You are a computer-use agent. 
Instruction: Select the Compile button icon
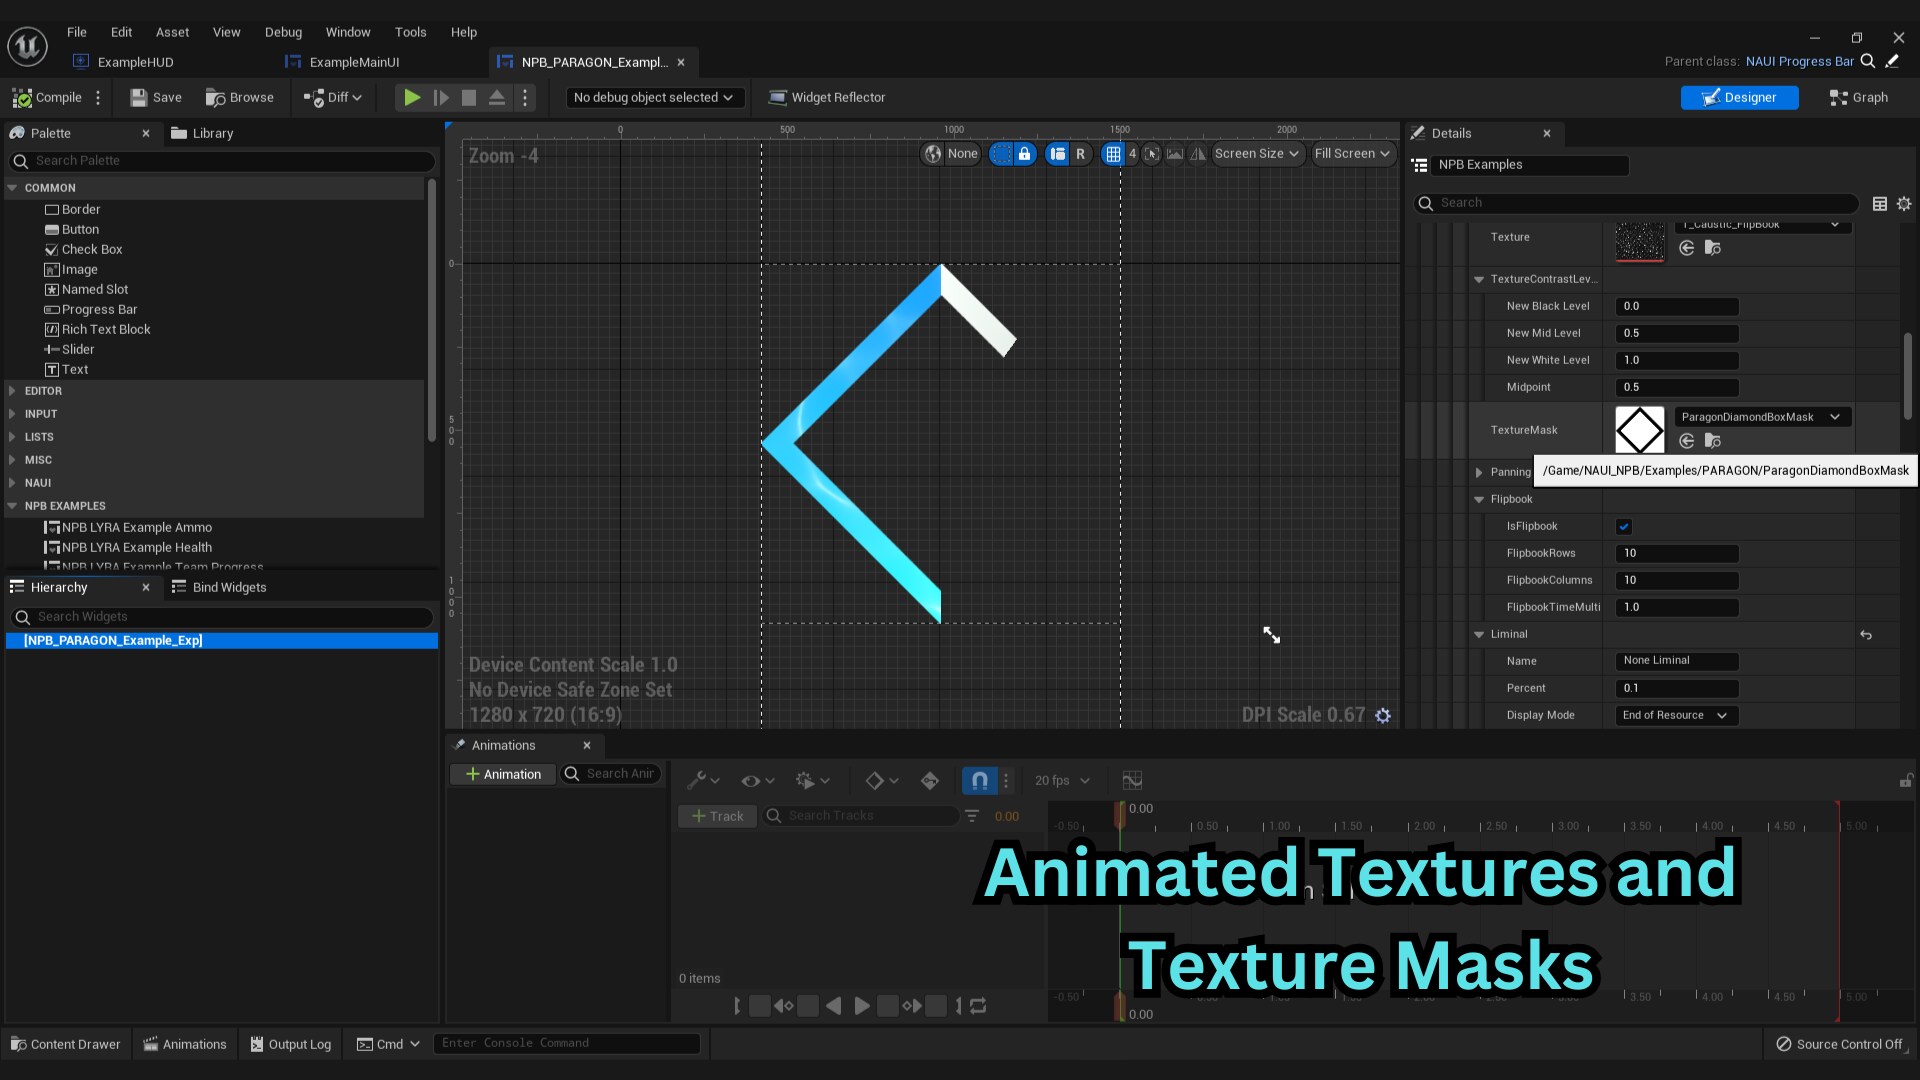[x=21, y=97]
